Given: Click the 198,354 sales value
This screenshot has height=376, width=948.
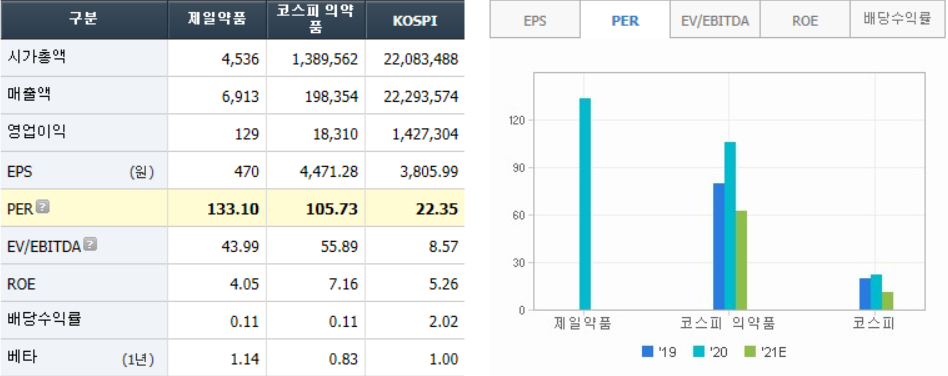Looking at the screenshot, I should pyautogui.click(x=331, y=97).
